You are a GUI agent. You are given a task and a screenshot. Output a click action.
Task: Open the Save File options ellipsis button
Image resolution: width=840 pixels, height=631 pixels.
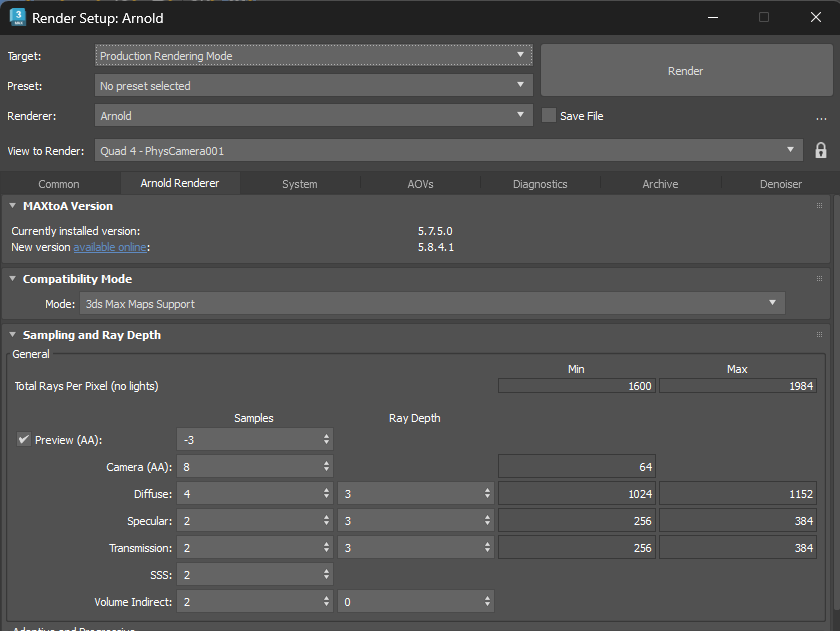pos(821,117)
